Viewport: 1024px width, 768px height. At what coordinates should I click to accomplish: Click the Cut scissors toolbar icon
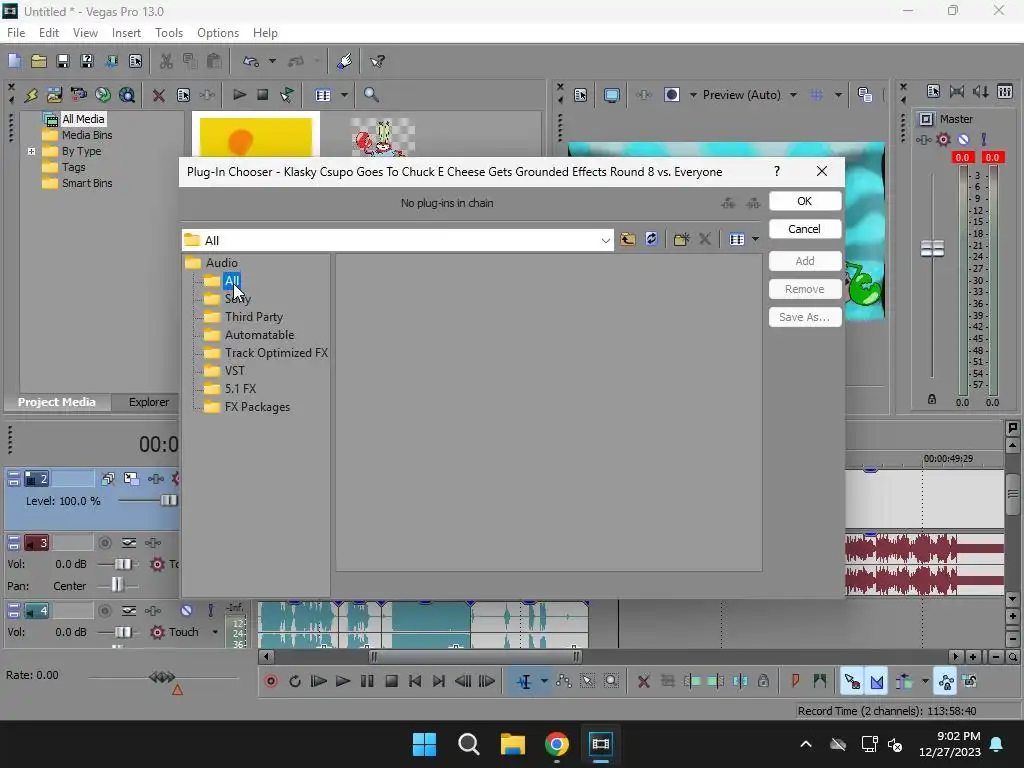tap(166, 61)
